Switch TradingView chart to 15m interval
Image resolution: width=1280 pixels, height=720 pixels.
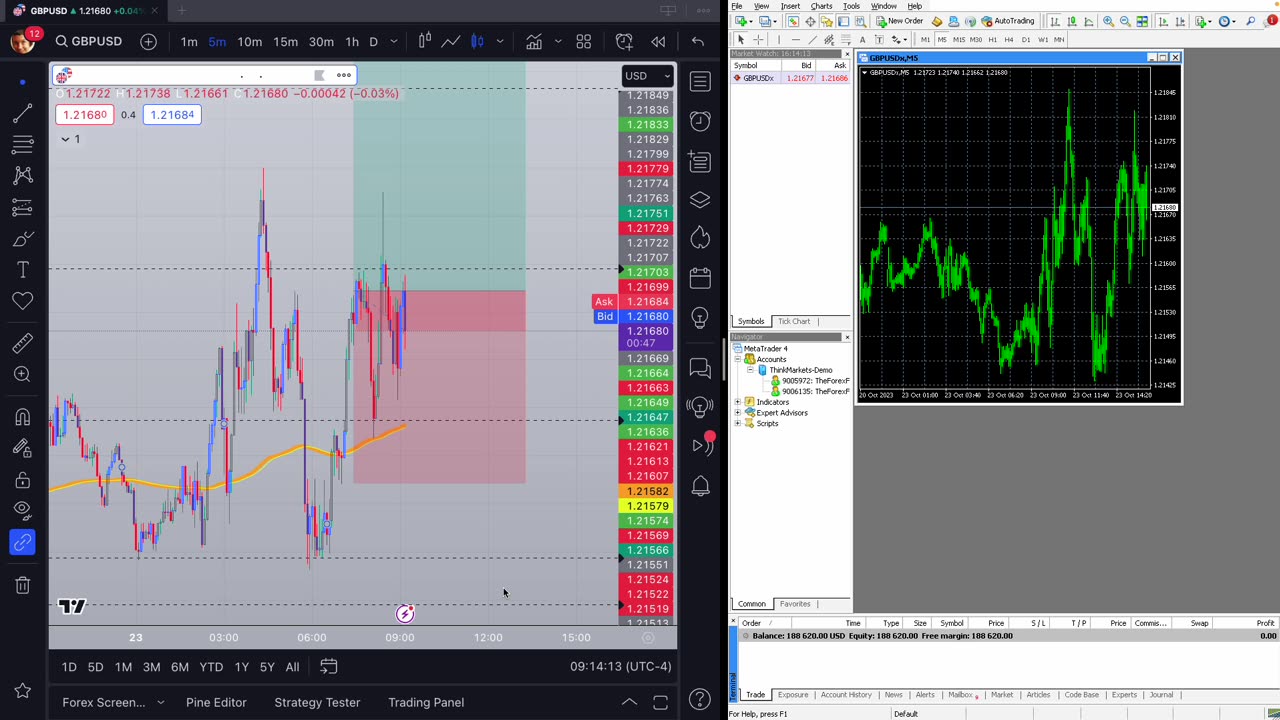[285, 41]
